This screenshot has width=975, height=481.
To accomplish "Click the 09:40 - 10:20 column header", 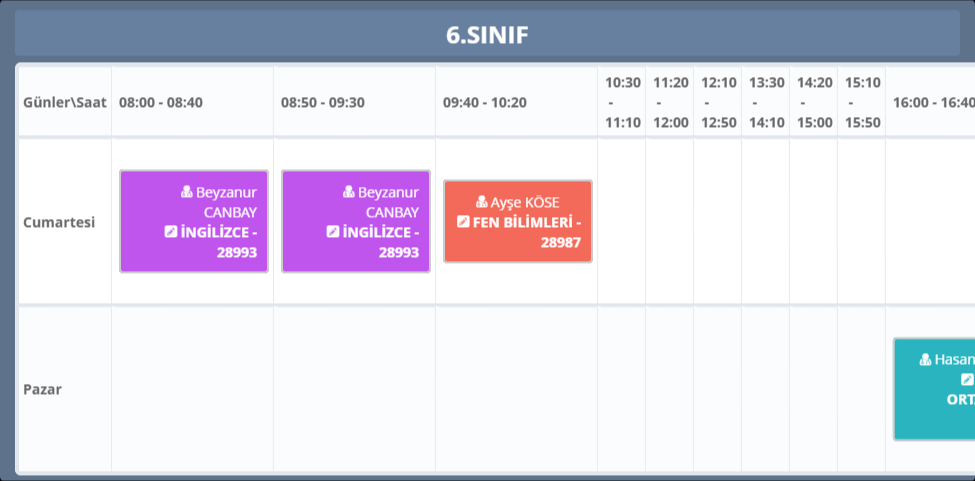I will [485, 102].
